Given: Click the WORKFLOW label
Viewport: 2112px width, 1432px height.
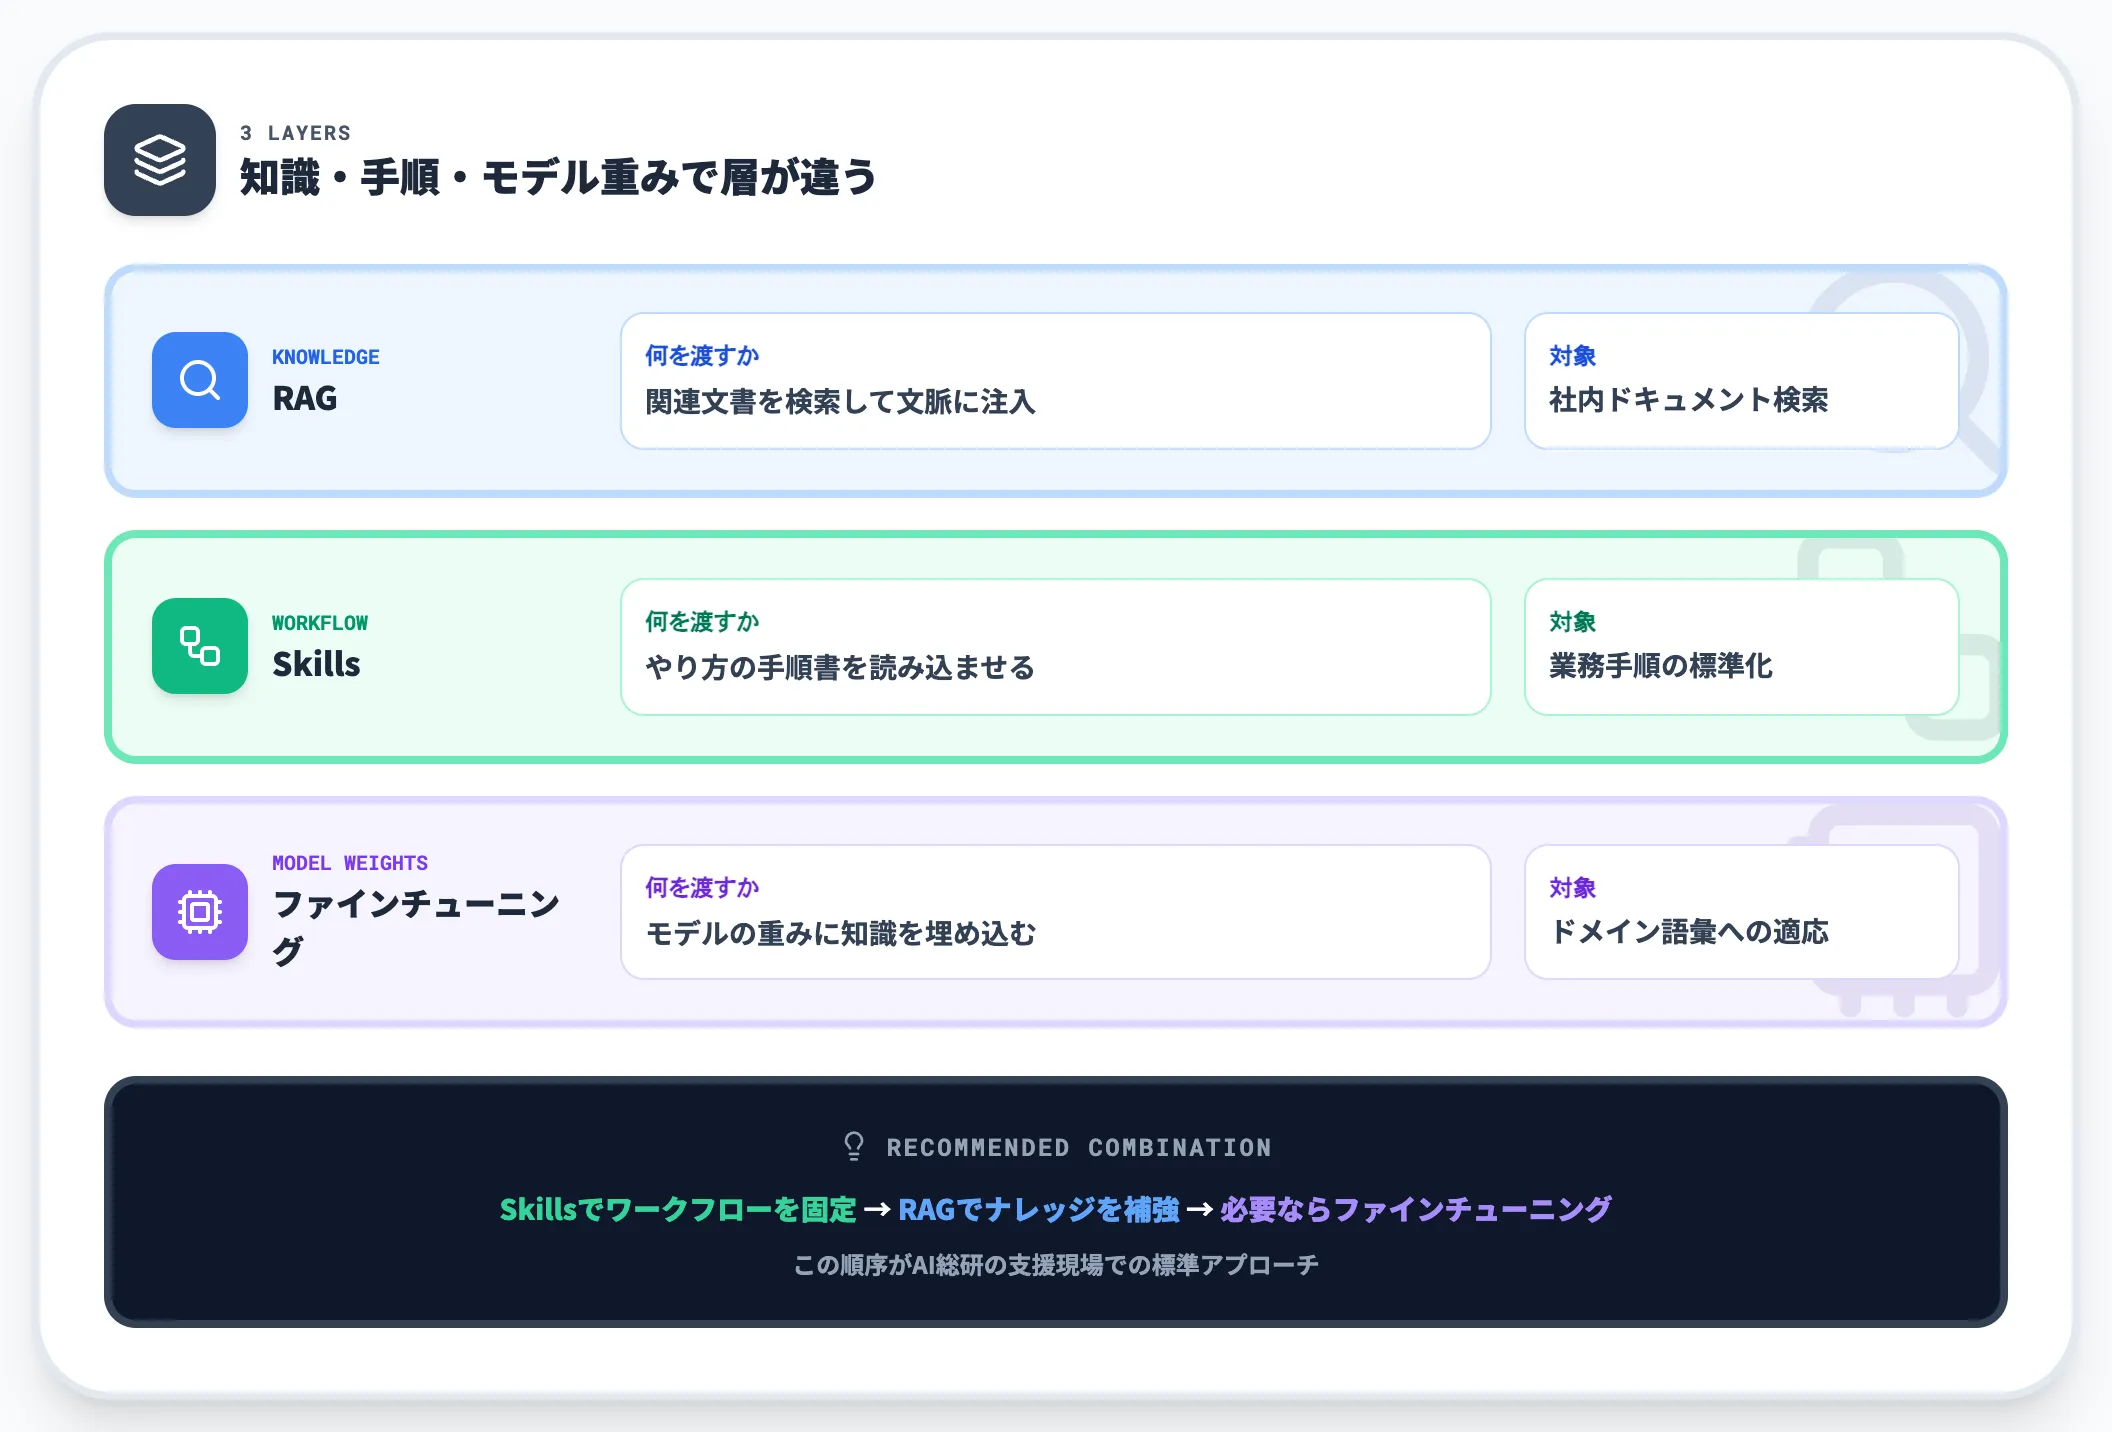Looking at the screenshot, I should tap(320, 623).
